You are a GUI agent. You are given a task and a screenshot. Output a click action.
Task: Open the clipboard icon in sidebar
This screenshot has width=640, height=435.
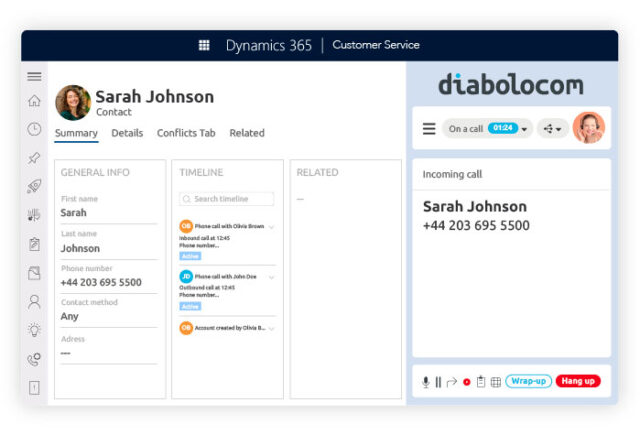(34, 244)
